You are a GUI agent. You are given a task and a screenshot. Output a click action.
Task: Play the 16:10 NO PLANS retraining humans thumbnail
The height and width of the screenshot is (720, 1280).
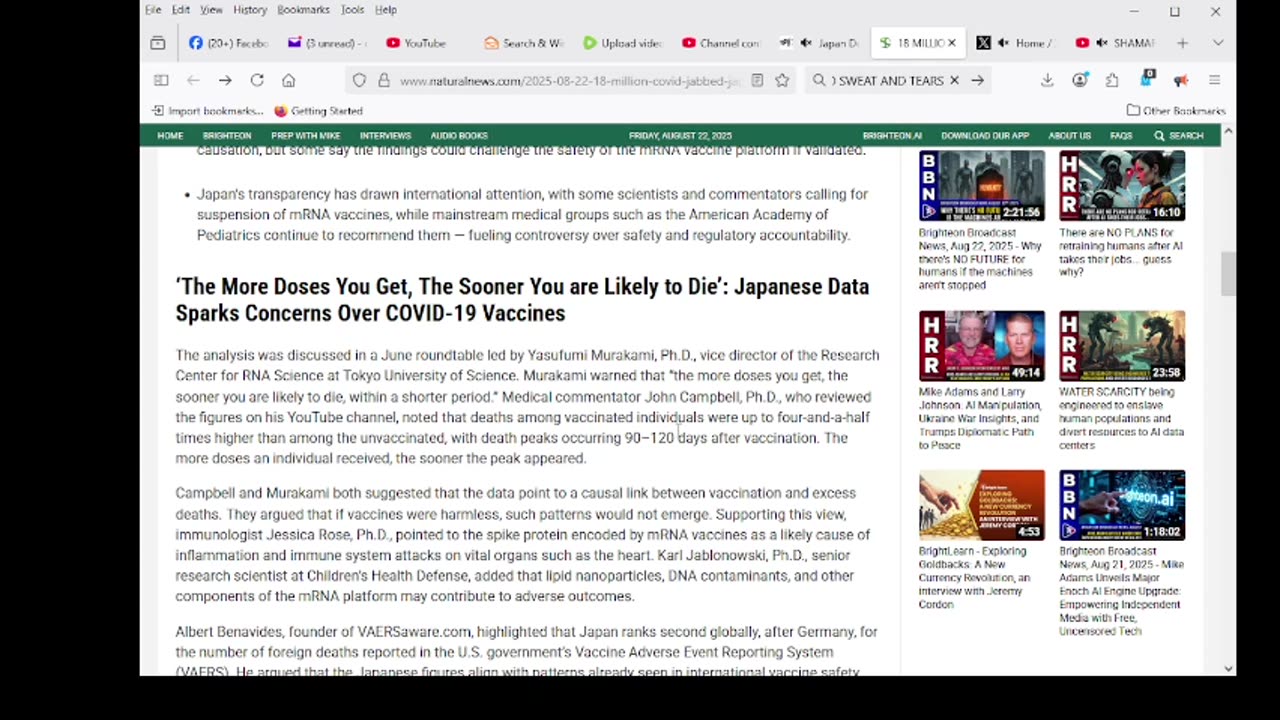(1122, 186)
